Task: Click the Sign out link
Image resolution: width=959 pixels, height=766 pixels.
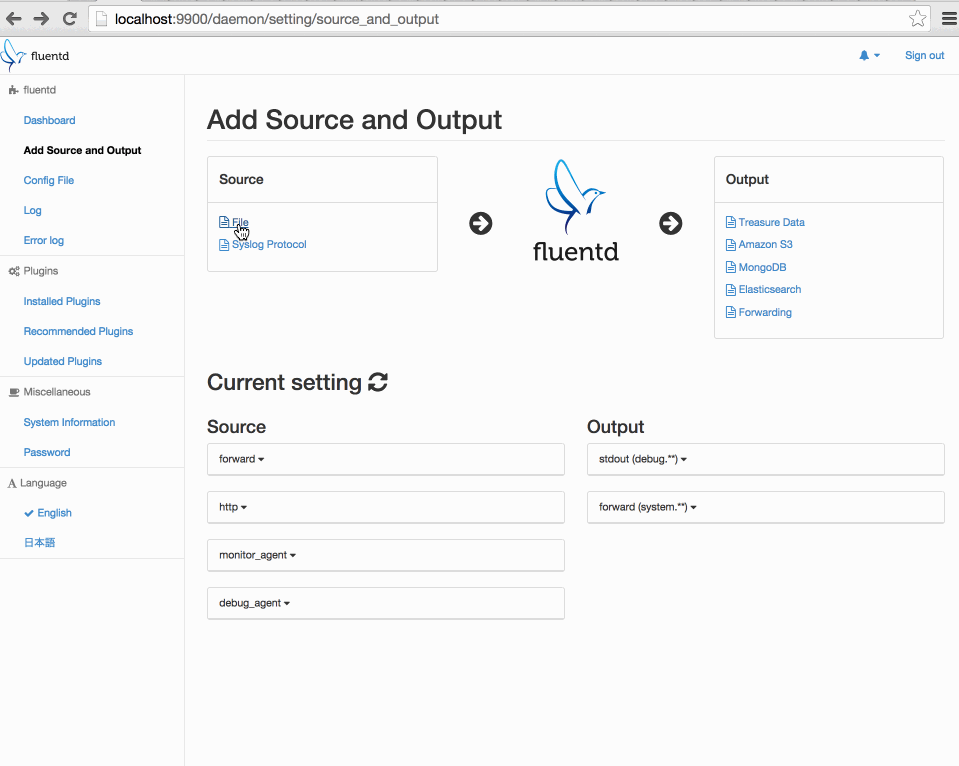Action: 925,56
